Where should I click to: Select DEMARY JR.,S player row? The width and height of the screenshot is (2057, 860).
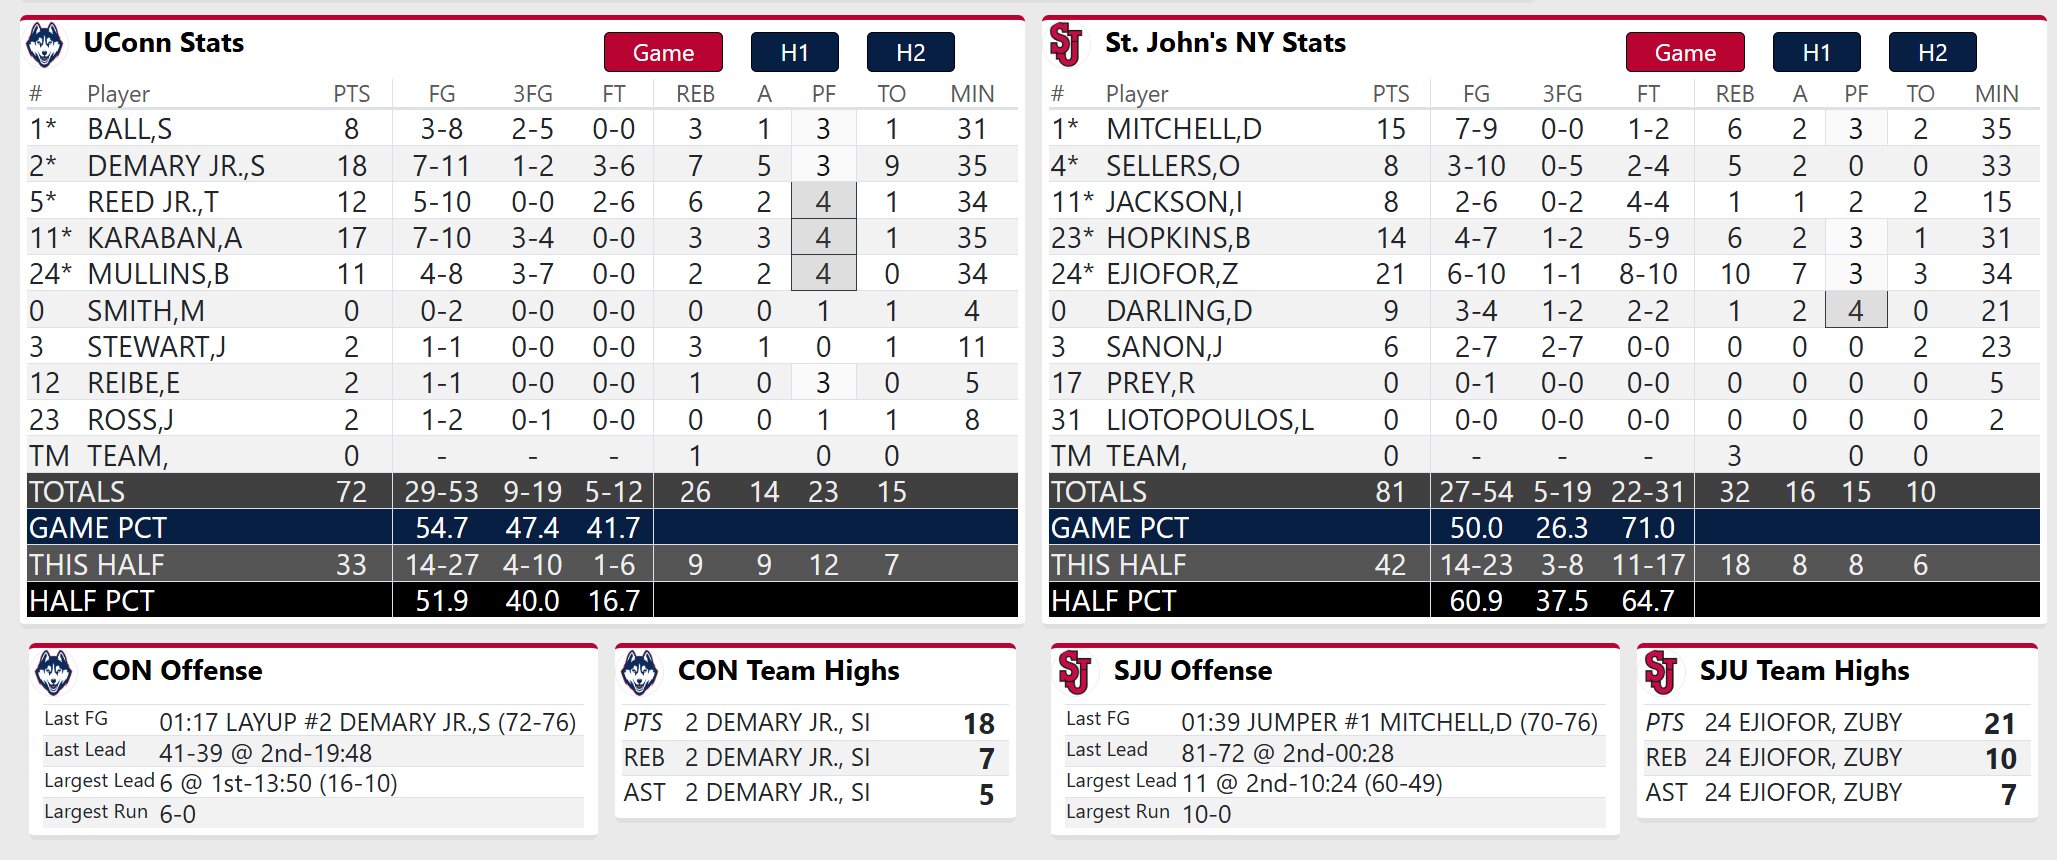176,166
